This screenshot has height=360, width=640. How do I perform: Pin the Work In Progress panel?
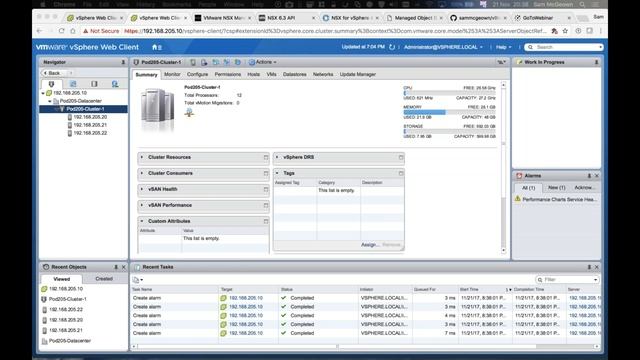(596, 62)
